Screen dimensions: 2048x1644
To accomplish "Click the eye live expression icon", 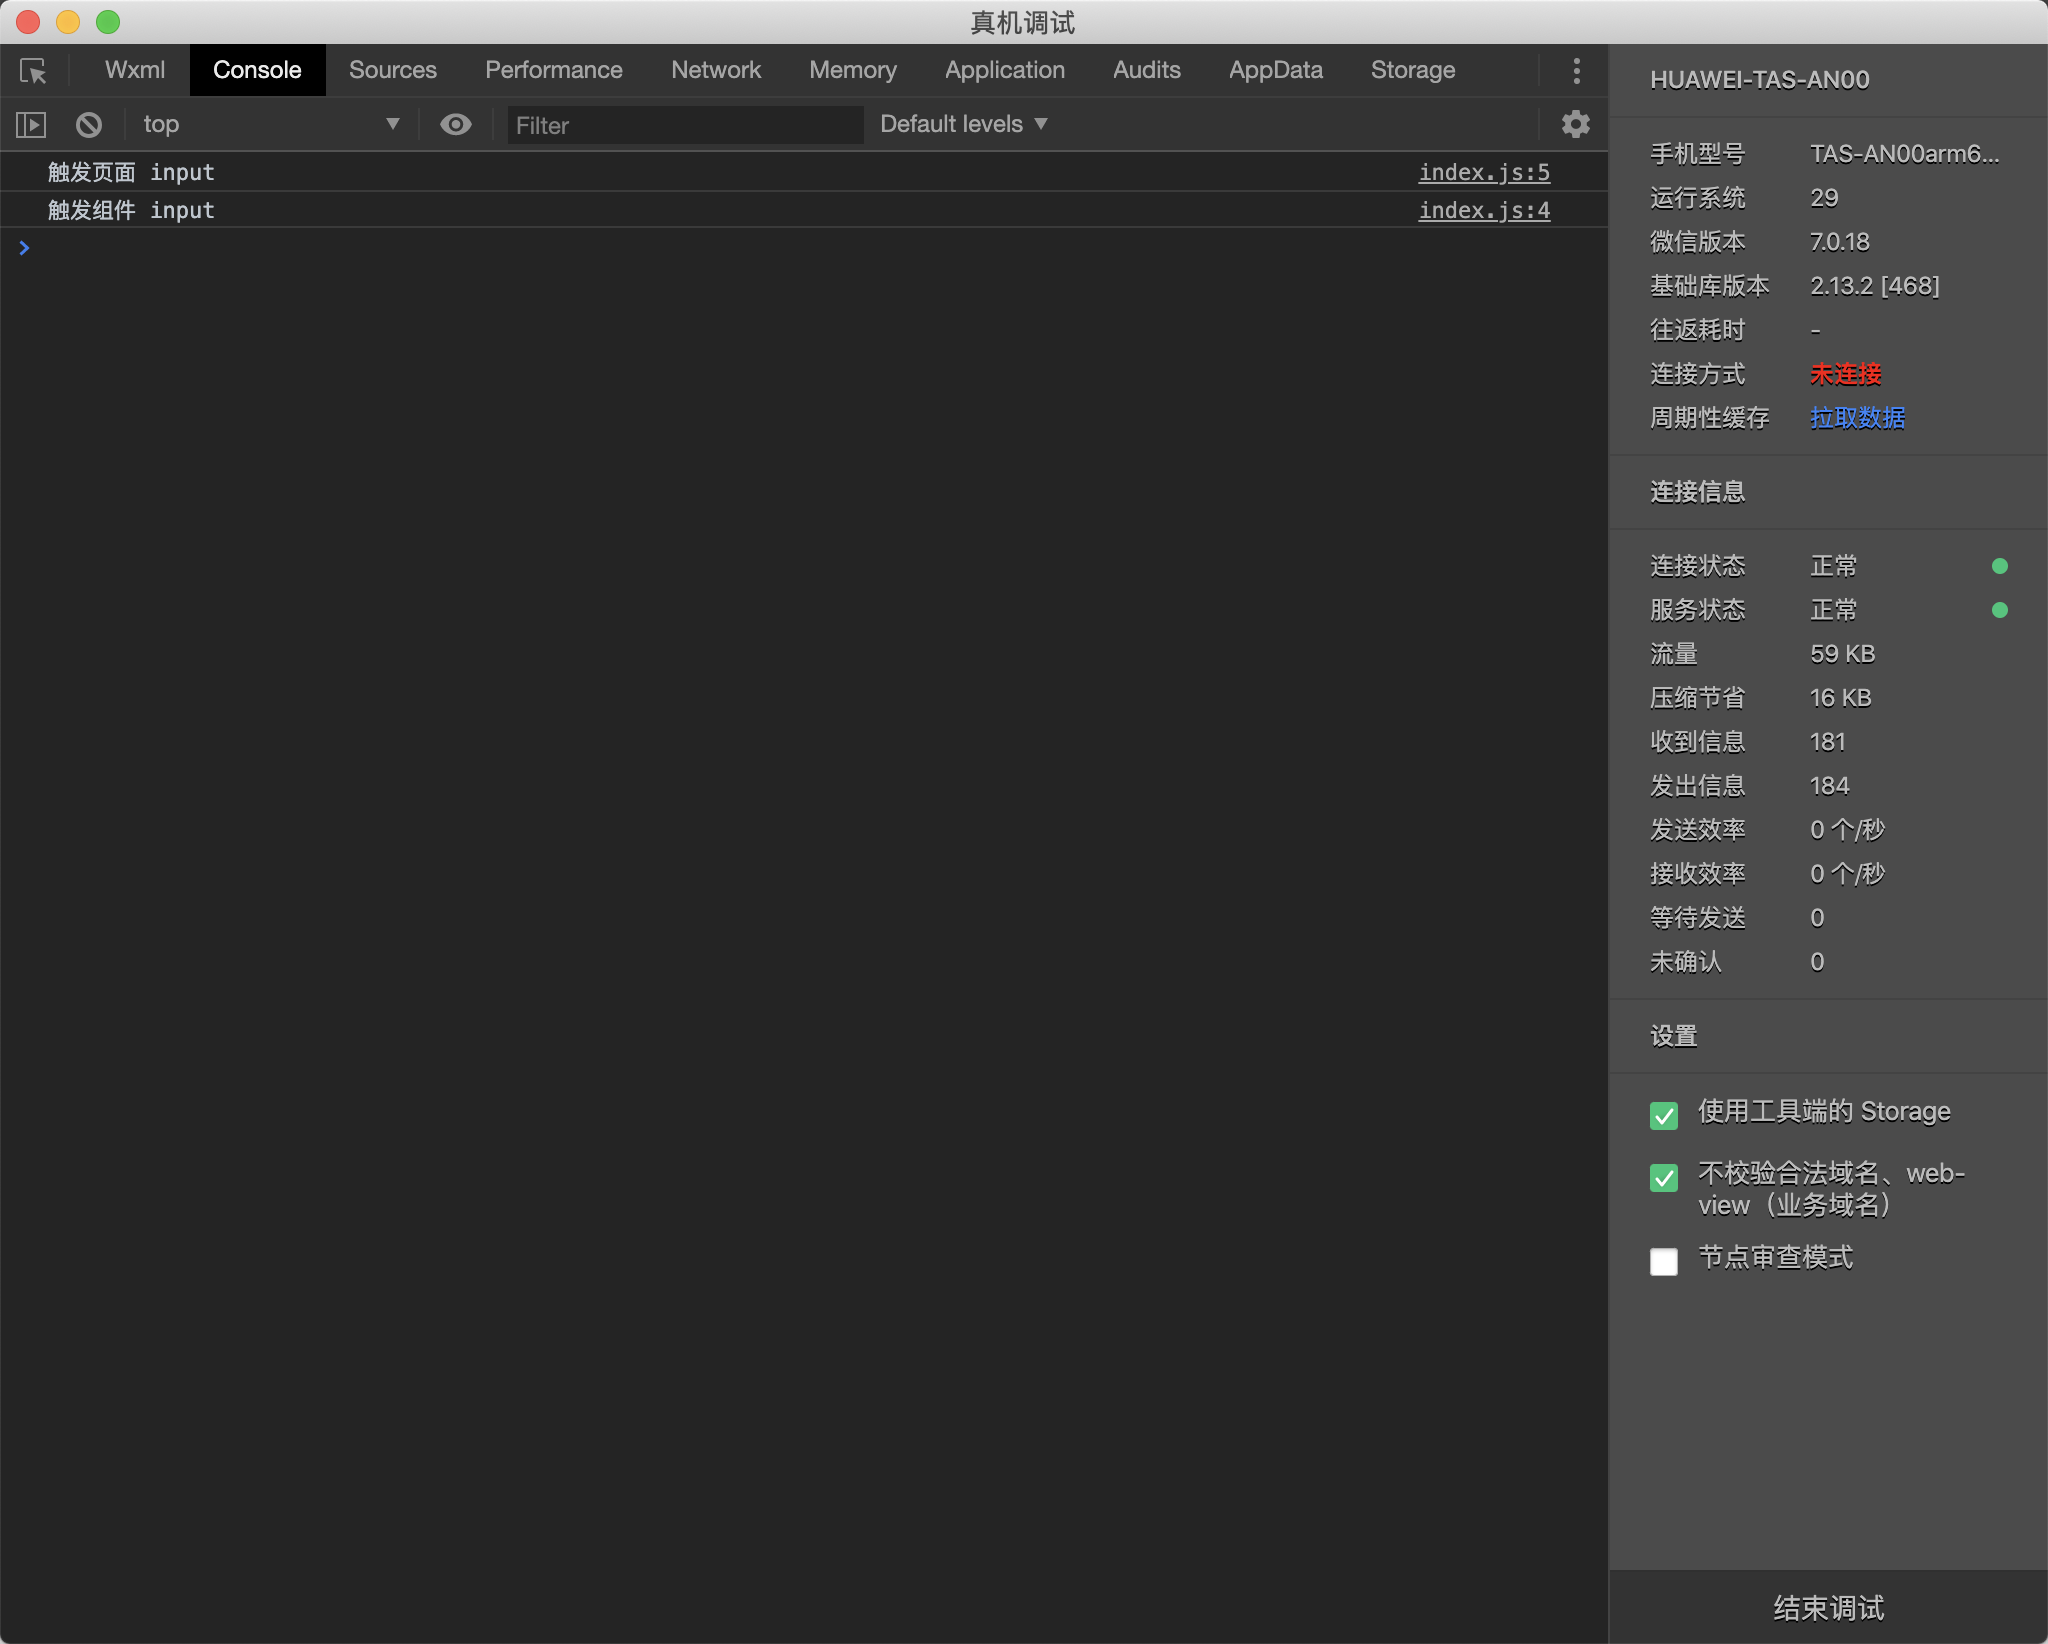I will [x=456, y=125].
